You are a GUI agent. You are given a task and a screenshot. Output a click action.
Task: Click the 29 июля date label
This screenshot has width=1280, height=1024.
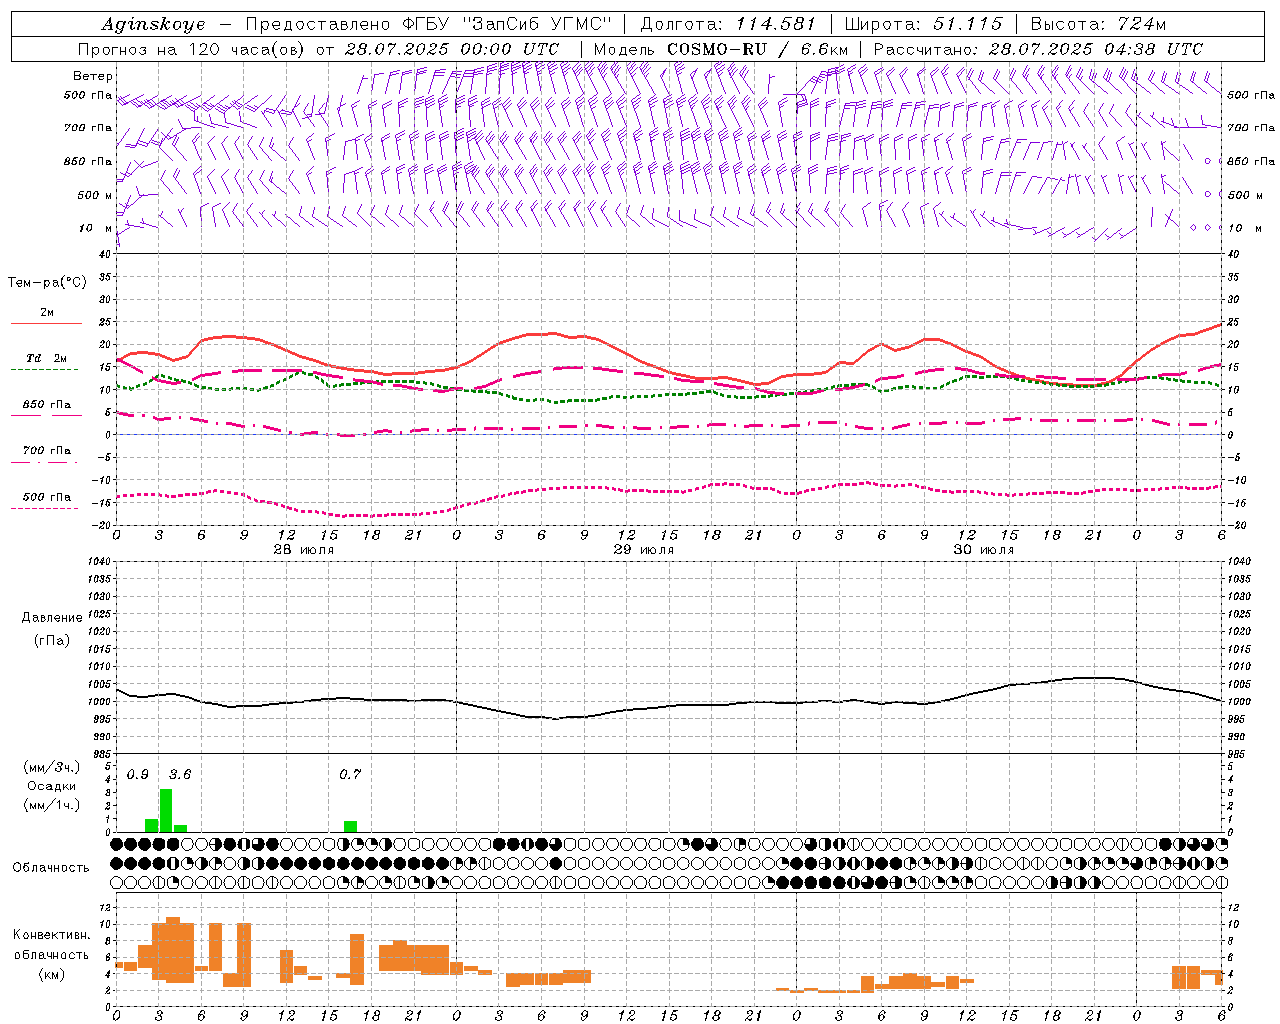643,550
